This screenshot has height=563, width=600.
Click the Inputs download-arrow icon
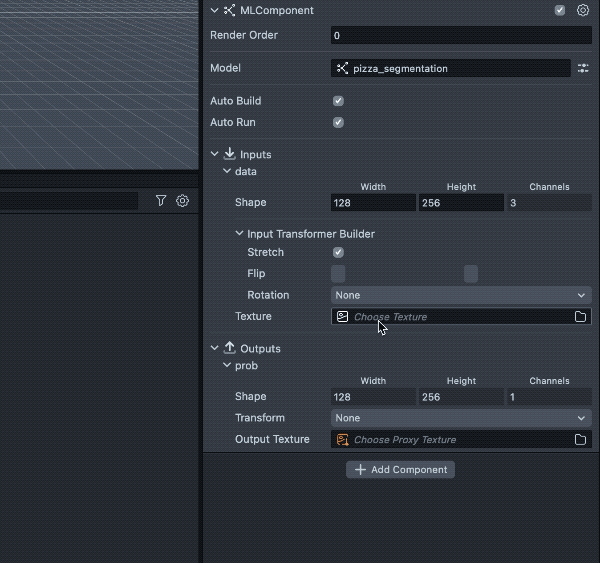(229, 154)
